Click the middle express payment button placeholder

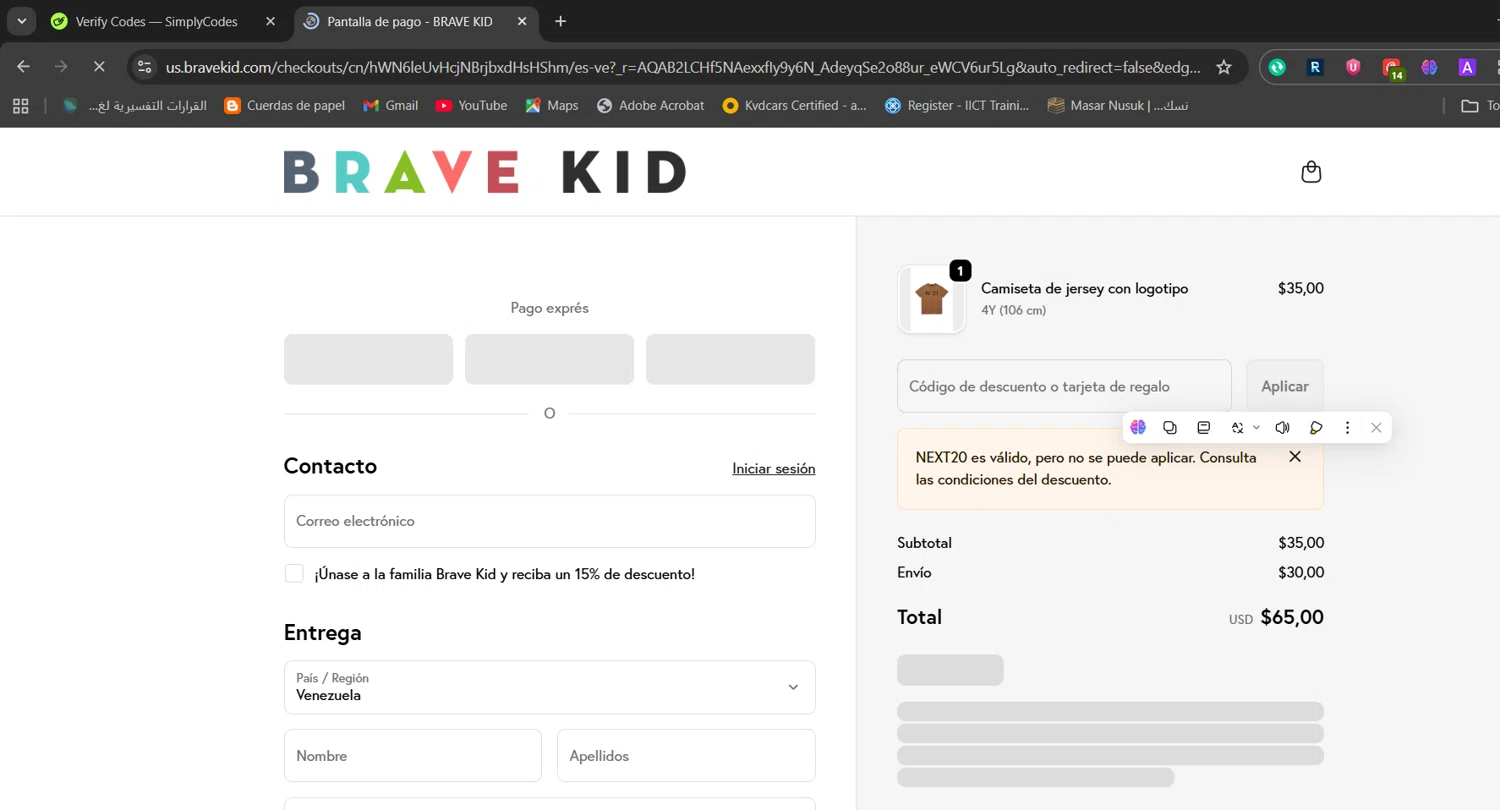pyautogui.click(x=549, y=359)
